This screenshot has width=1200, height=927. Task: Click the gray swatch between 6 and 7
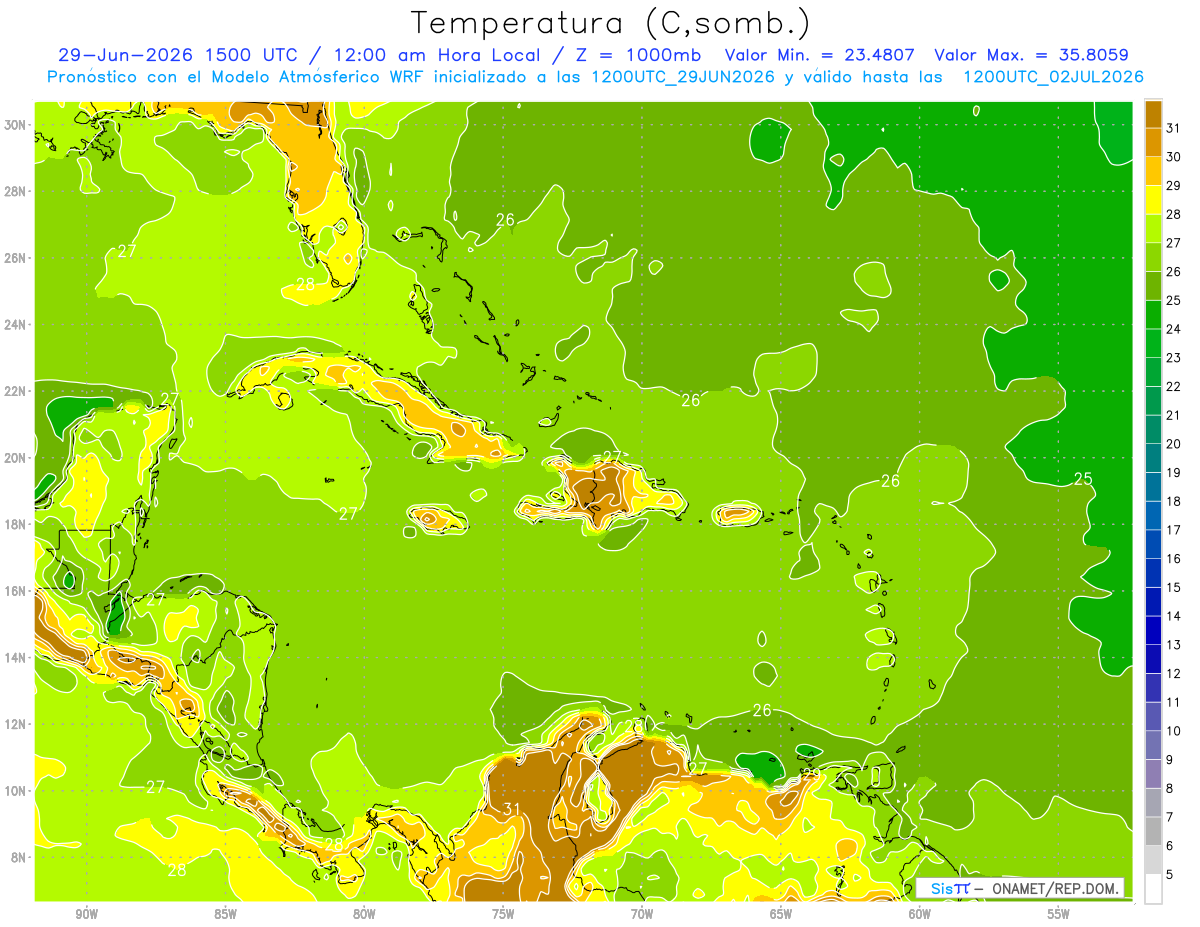click(x=1153, y=831)
